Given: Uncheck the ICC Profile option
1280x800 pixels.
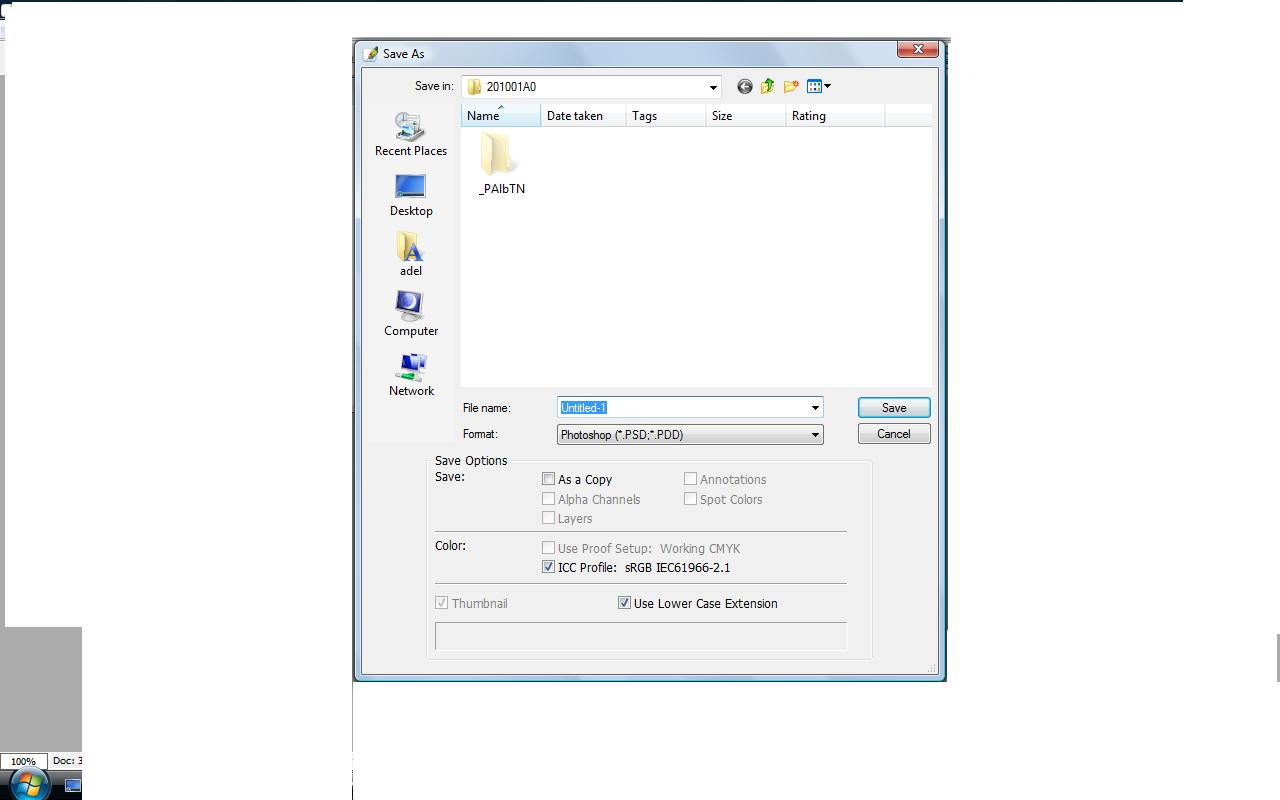Looking at the screenshot, I should tap(548, 567).
